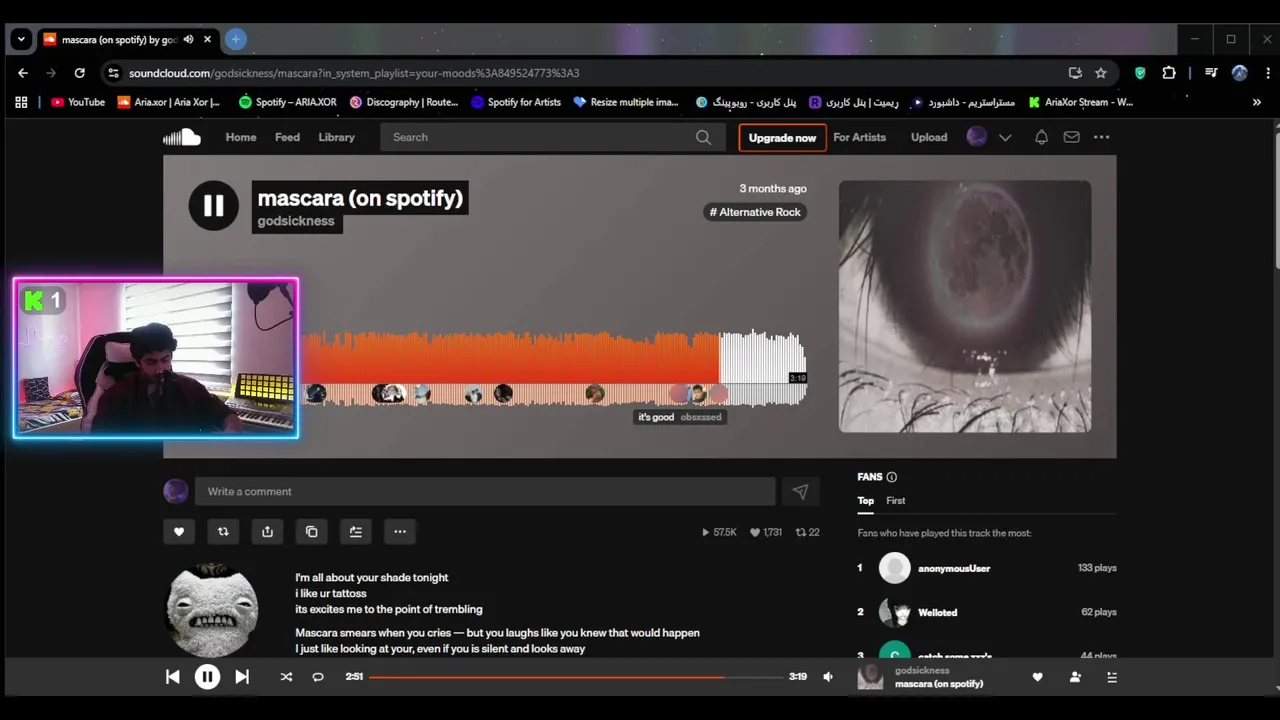Pause playback in bottom player bar
Screen dimensions: 1280x720
tap(207, 677)
